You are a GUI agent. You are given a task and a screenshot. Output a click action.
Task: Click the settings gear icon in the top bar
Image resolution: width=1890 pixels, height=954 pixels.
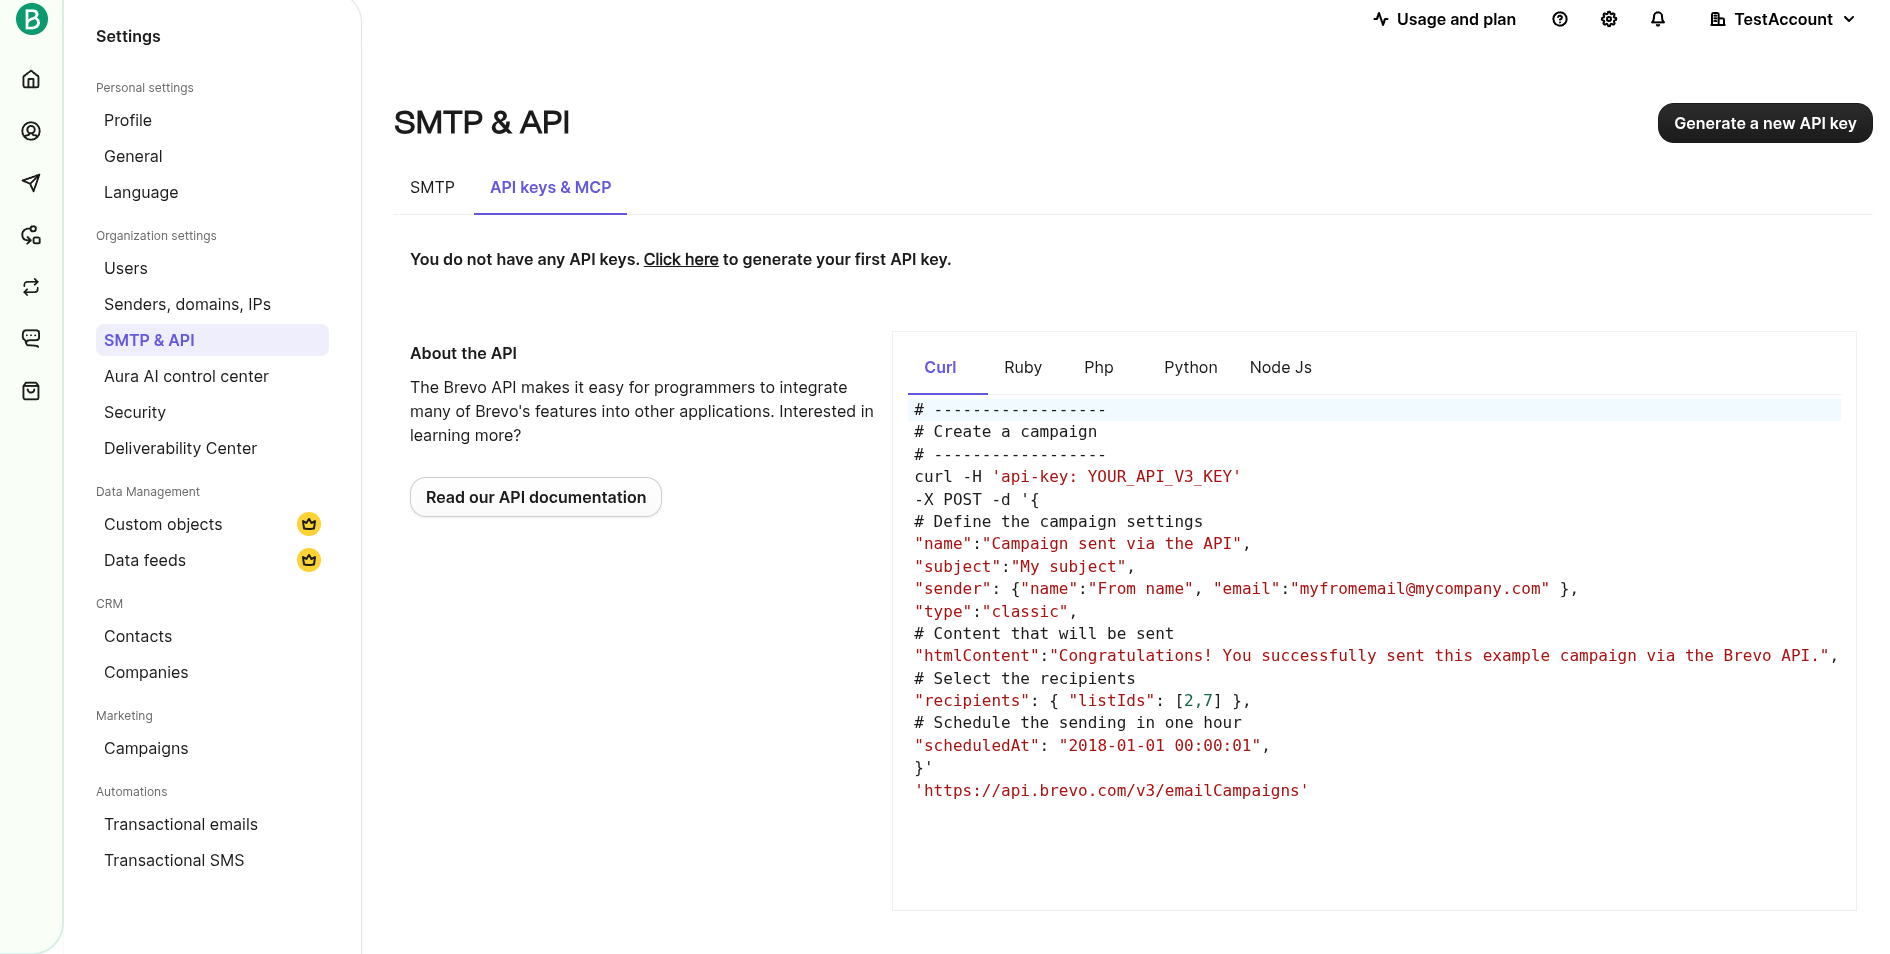tap(1608, 19)
